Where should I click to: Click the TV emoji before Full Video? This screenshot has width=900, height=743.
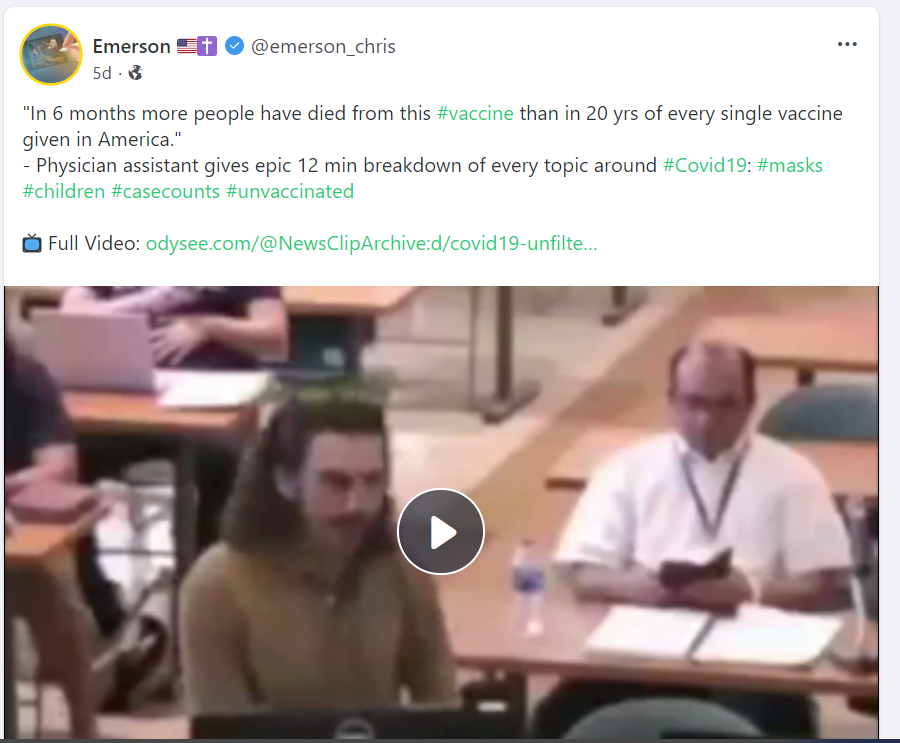32,243
